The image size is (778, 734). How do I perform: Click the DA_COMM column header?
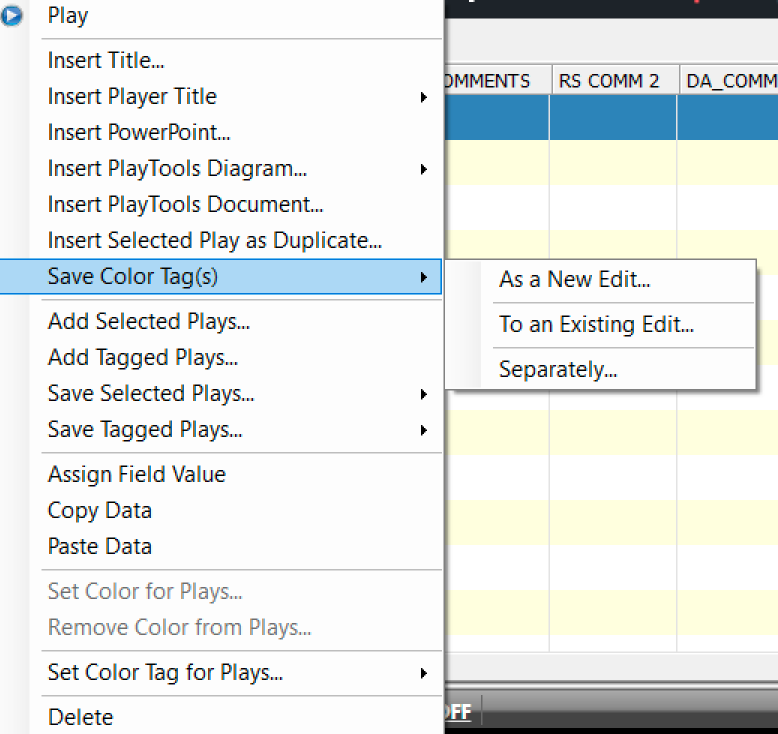pos(729,80)
